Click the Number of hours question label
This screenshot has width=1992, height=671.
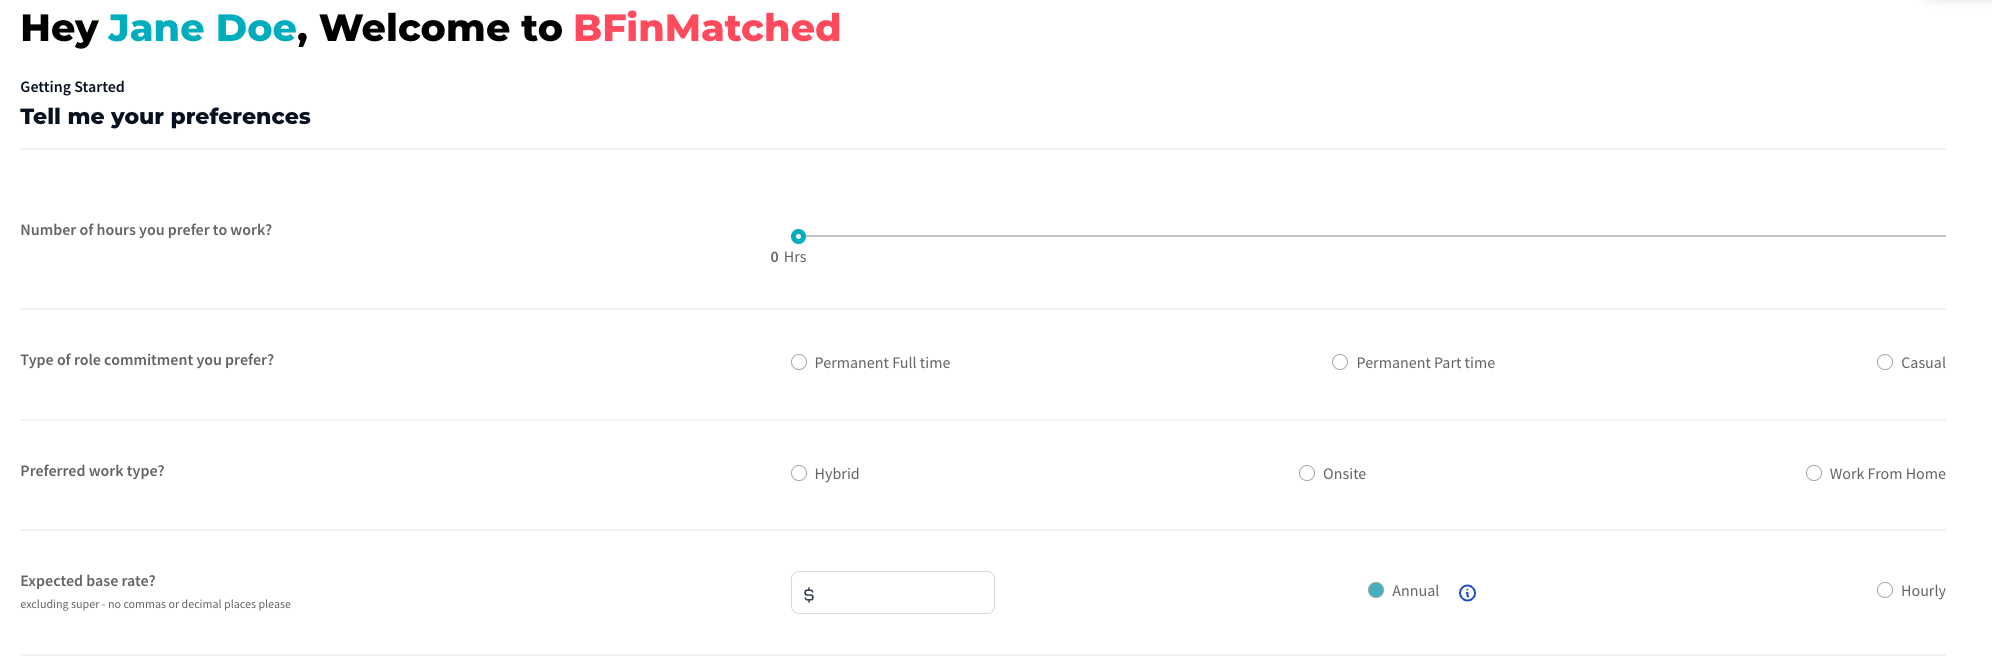point(146,229)
